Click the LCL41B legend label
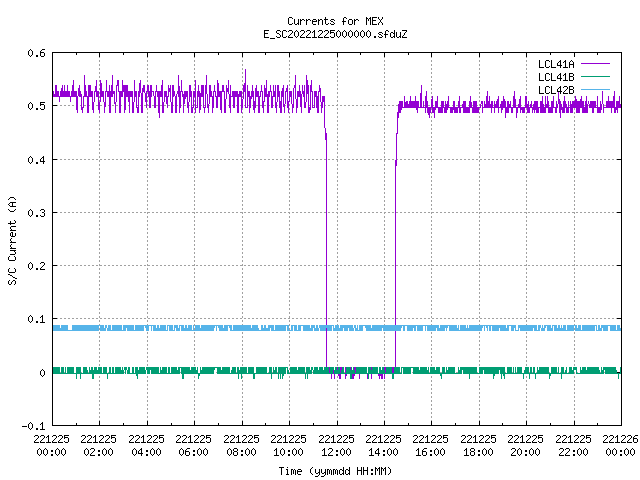 [x=556, y=77]
